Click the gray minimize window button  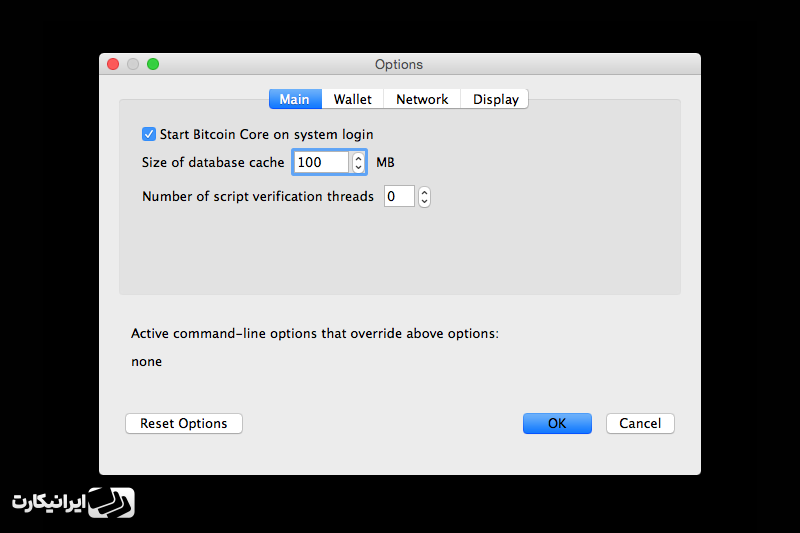[133, 64]
